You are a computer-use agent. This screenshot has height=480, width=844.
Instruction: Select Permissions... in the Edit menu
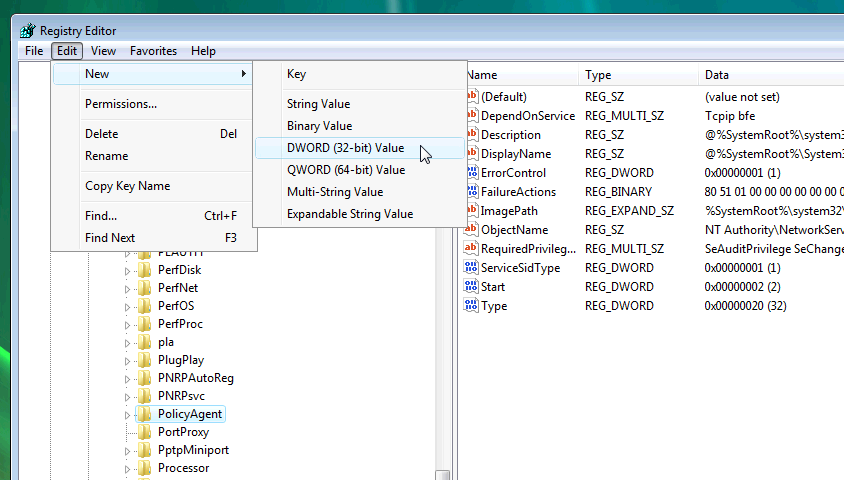(x=121, y=104)
